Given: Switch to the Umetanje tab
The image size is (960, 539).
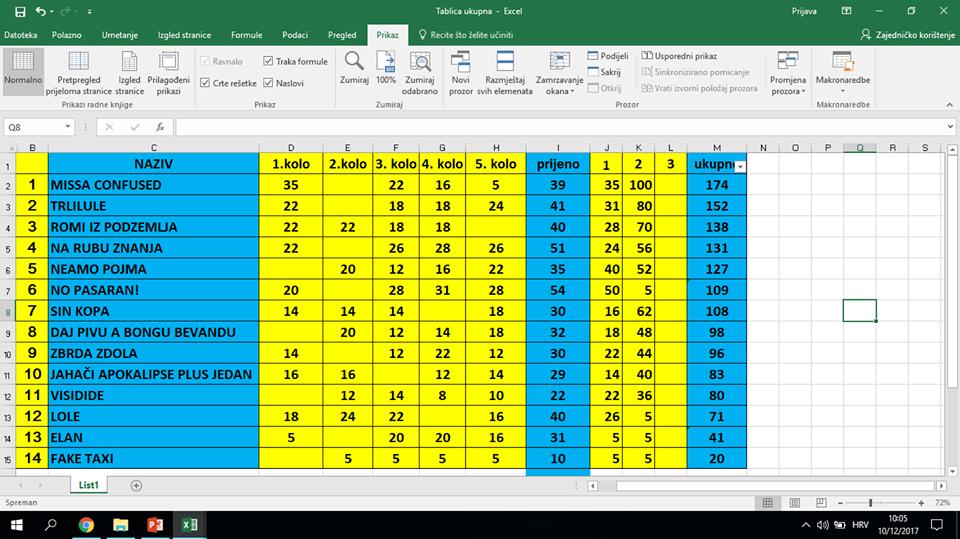Looking at the screenshot, I should coord(120,35).
